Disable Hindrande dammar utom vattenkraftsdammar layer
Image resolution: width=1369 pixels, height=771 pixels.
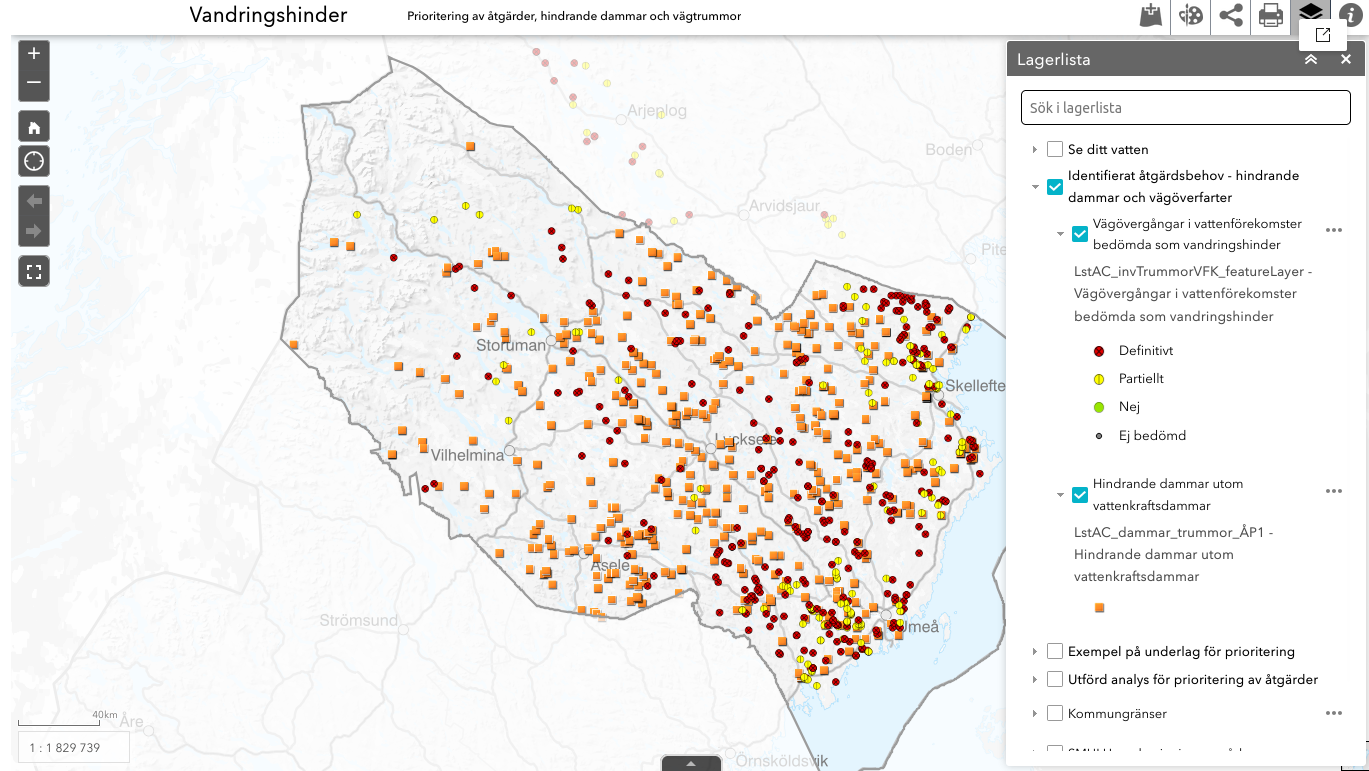[1079, 494]
